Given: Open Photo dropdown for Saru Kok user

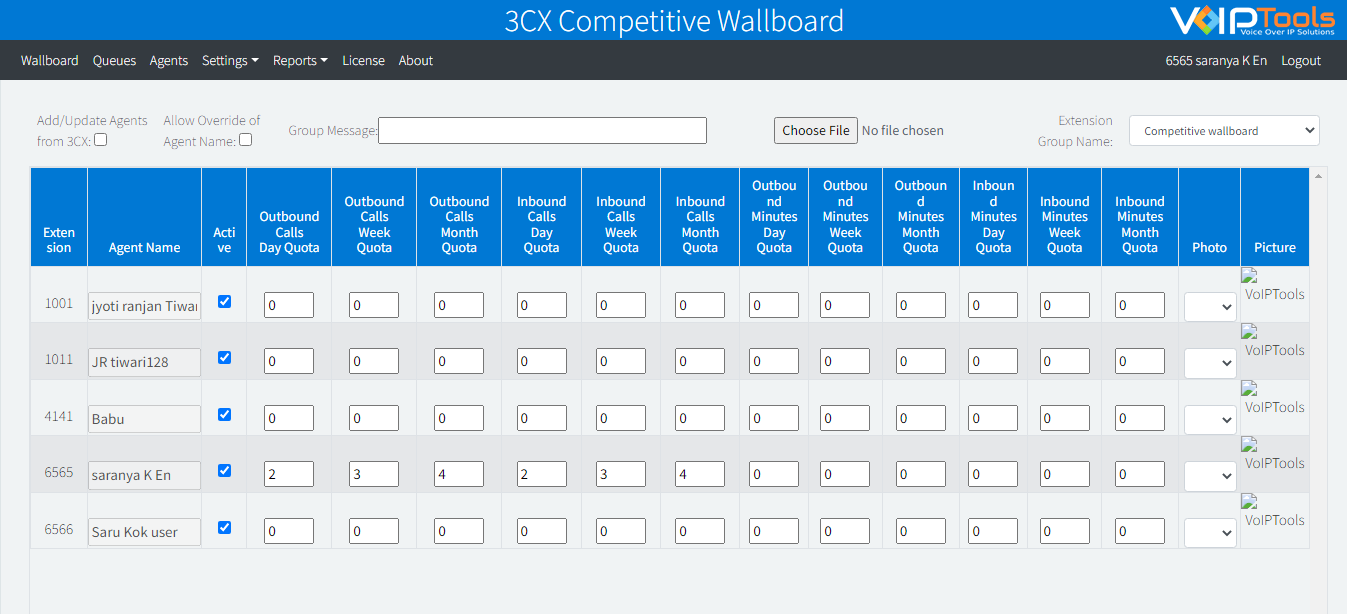Looking at the screenshot, I should [x=1210, y=533].
